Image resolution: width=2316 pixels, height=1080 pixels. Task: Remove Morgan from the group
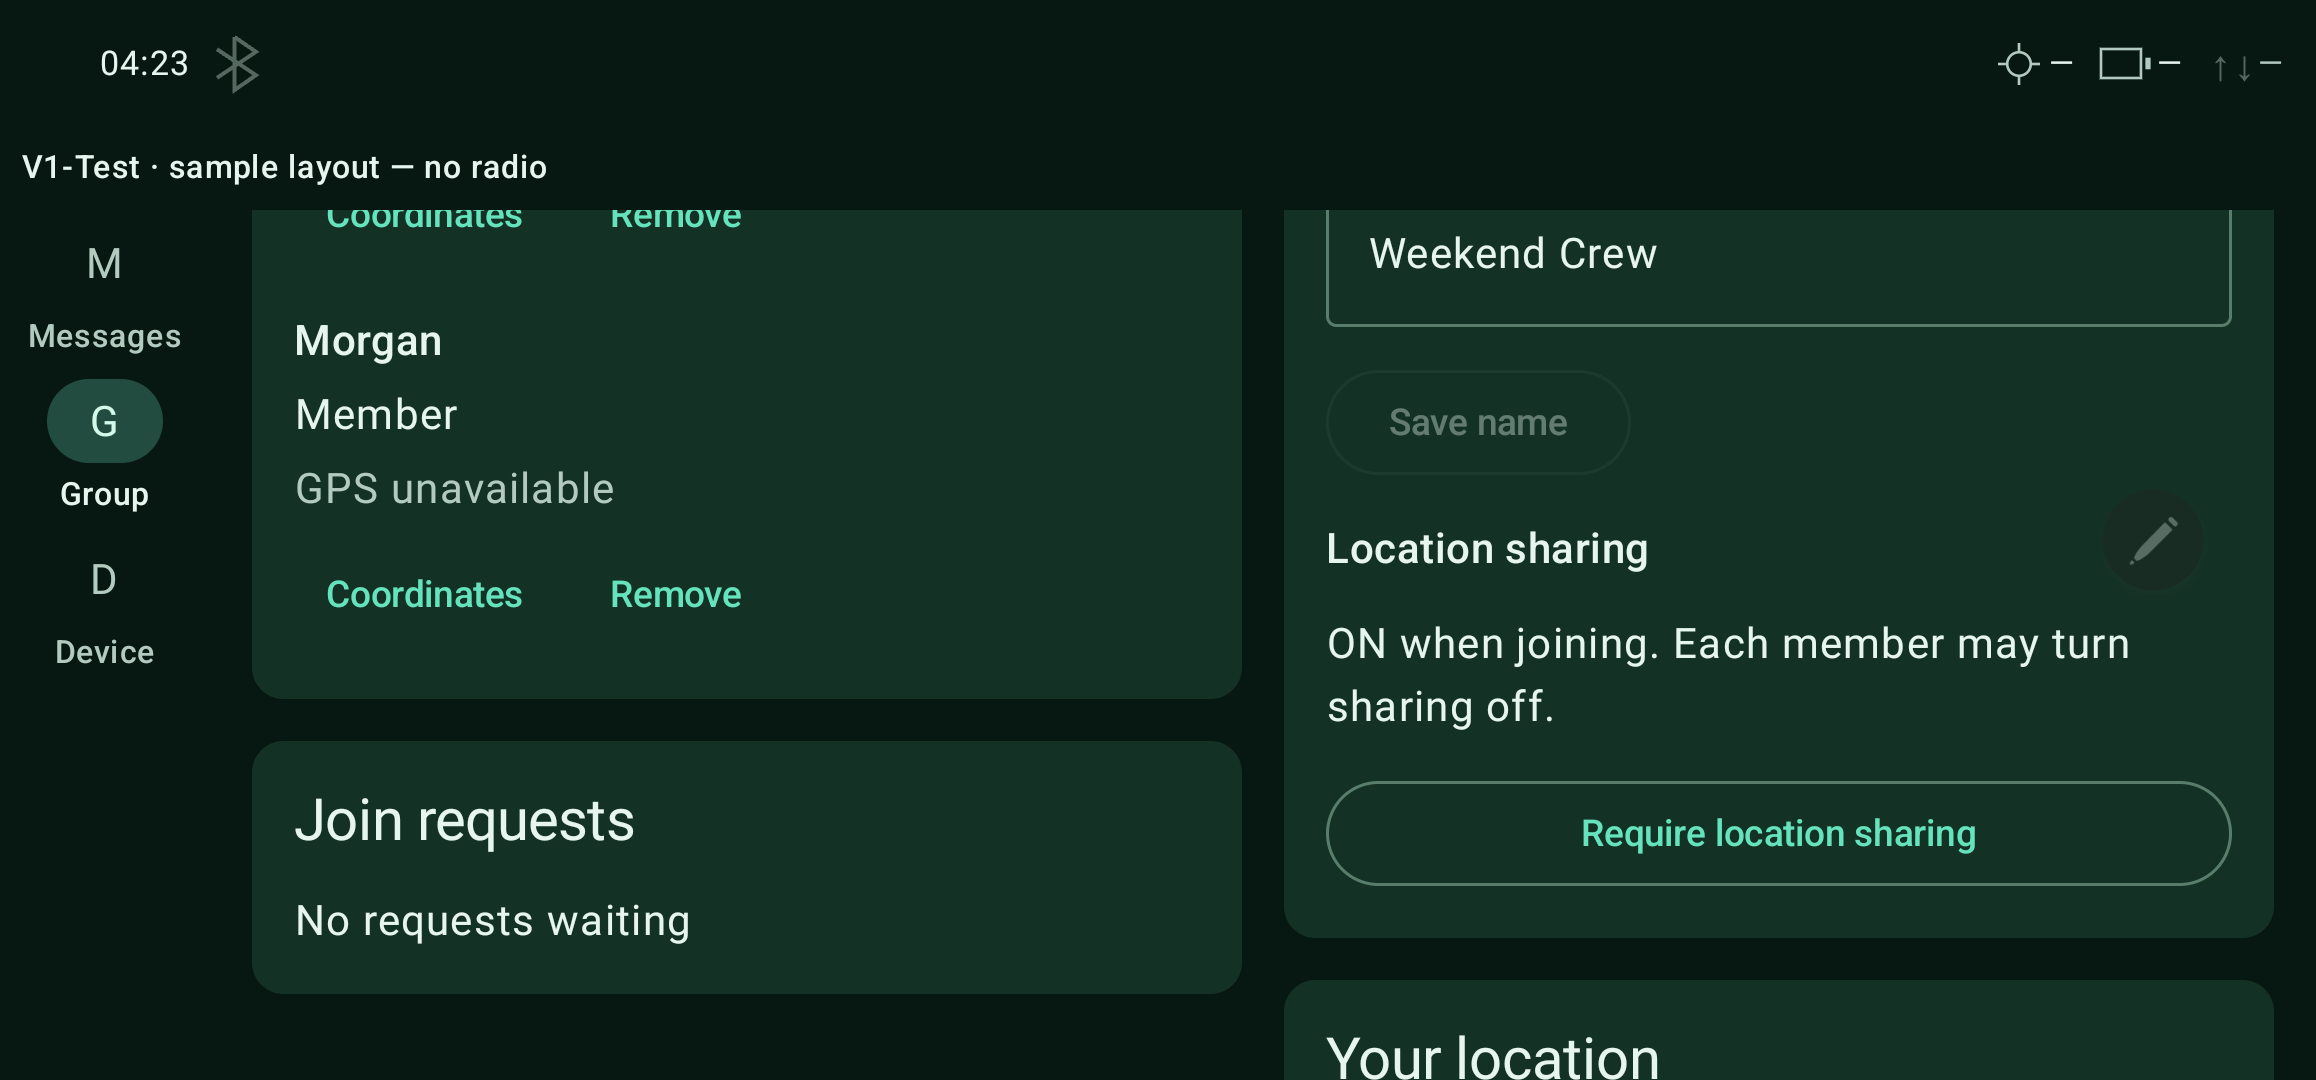point(676,594)
